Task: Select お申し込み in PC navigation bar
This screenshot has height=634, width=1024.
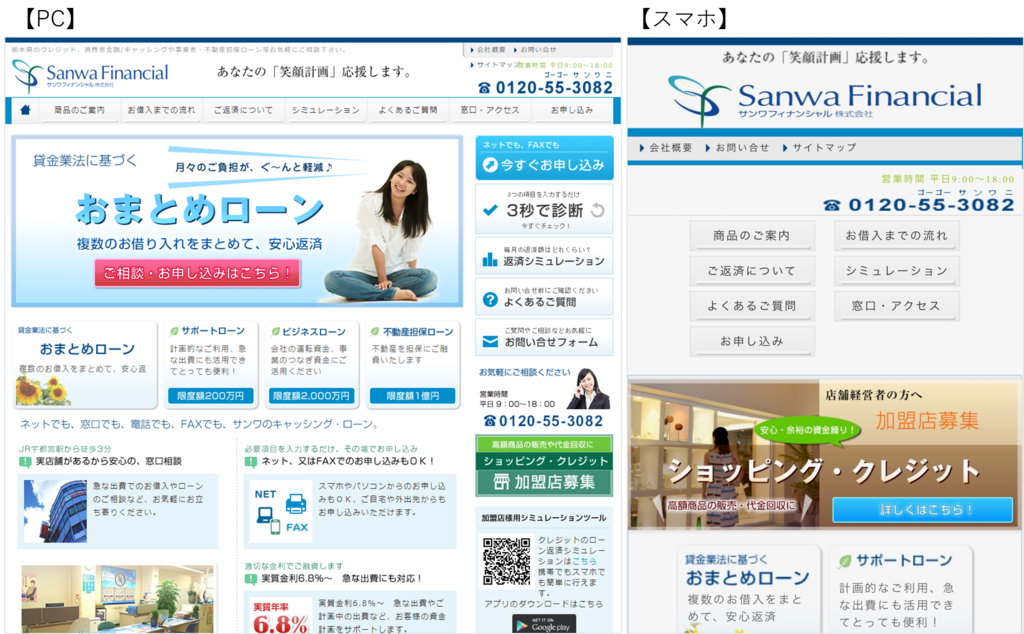Action: pyautogui.click(x=572, y=110)
